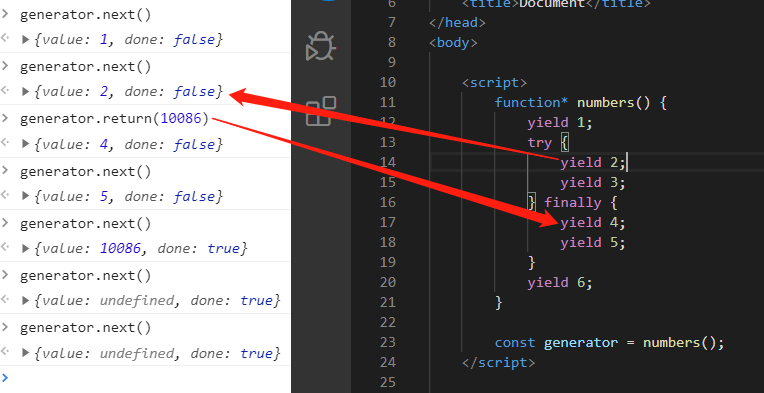The image size is (764, 393).
Task: Click the "yield 2;" statement in the editor
Action: tap(592, 162)
